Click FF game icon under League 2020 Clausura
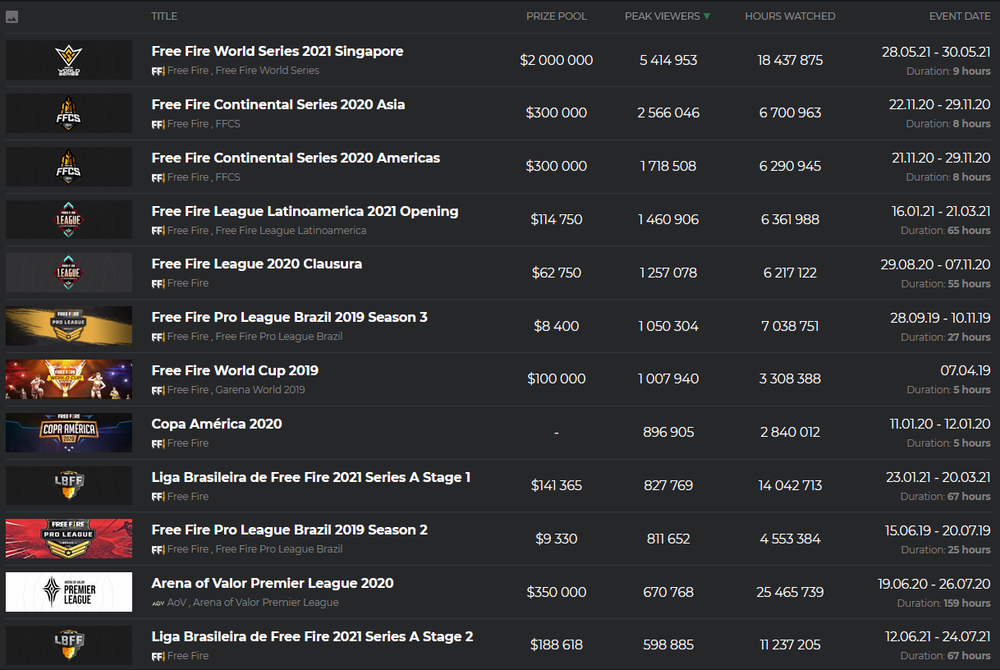Image resolution: width=1000 pixels, height=670 pixels. pos(158,284)
